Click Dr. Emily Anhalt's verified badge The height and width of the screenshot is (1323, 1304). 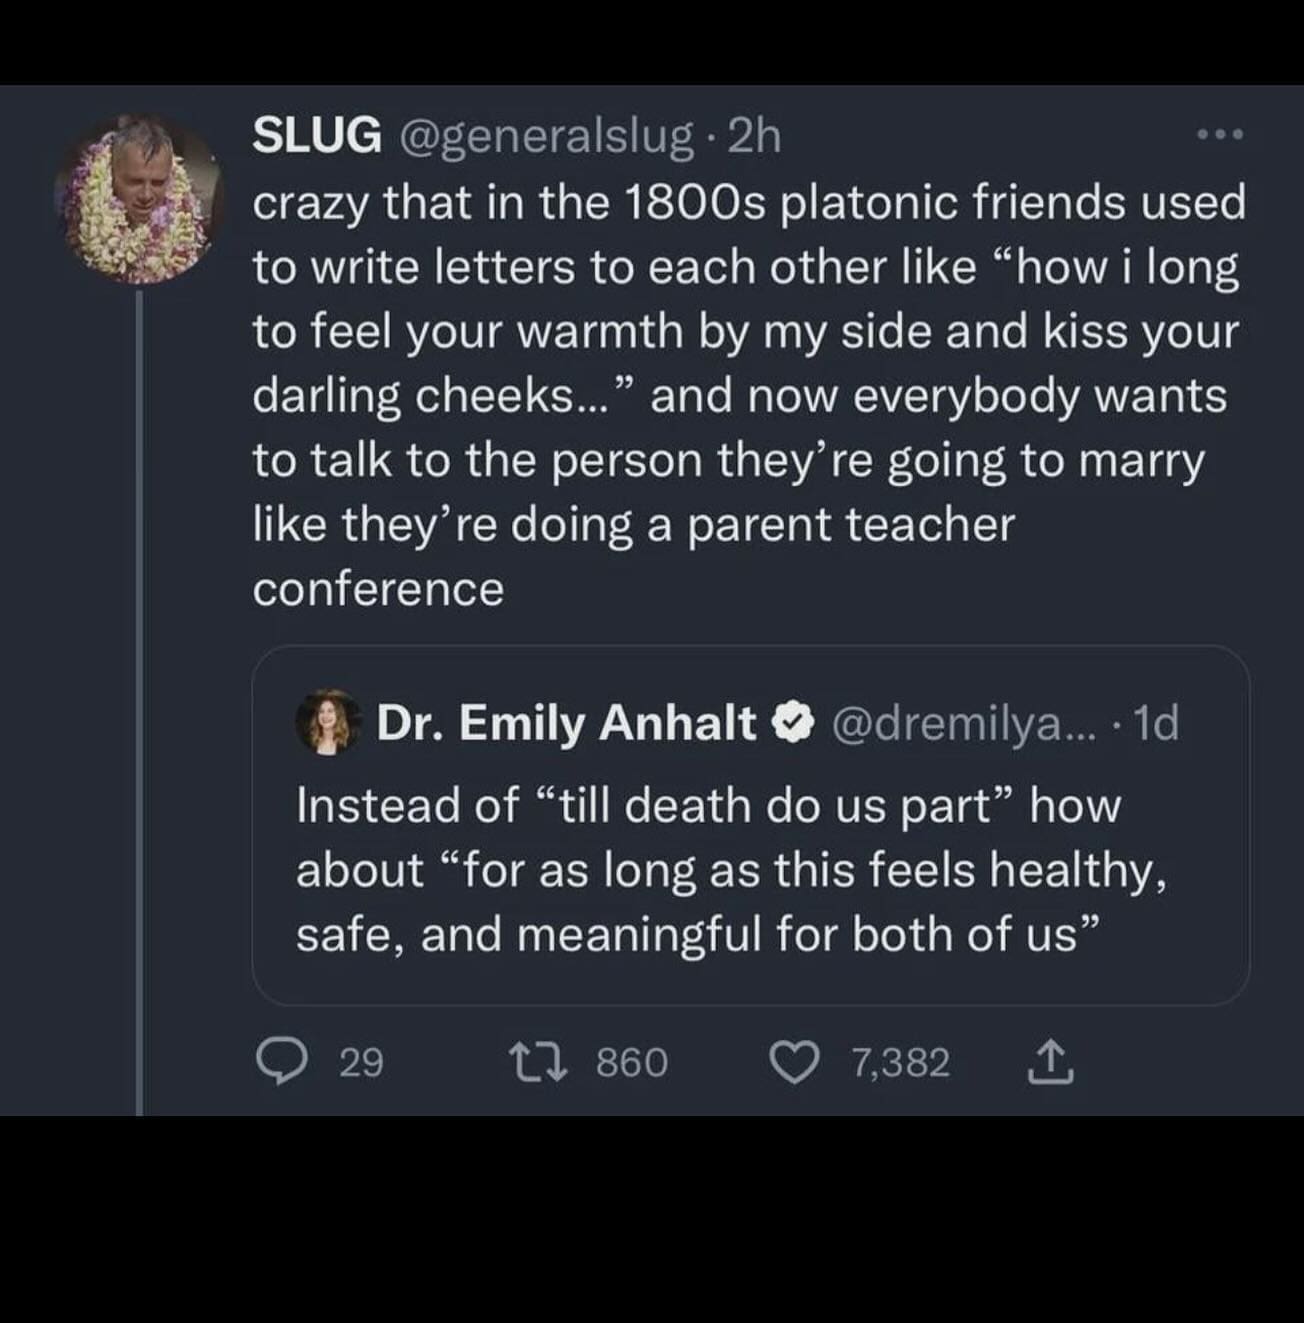point(790,722)
